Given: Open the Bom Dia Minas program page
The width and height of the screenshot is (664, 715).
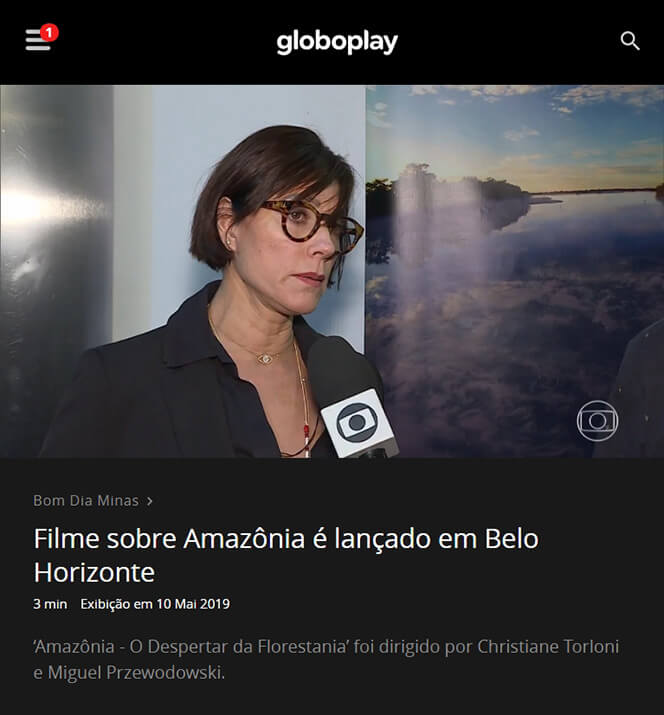Looking at the screenshot, I should (86, 501).
